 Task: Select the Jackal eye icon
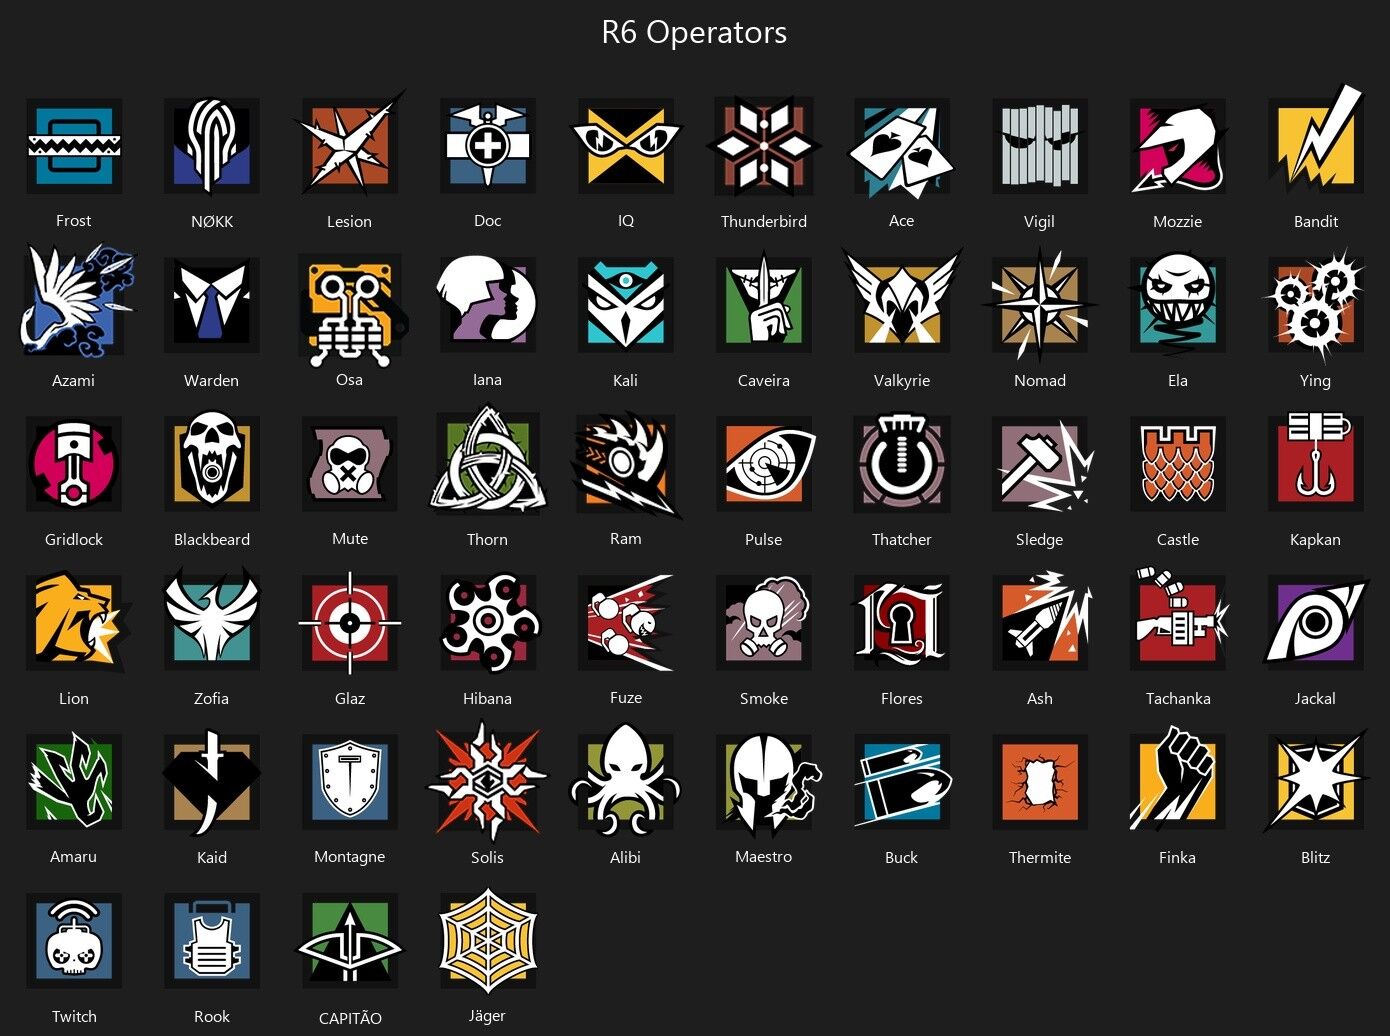1316,622
